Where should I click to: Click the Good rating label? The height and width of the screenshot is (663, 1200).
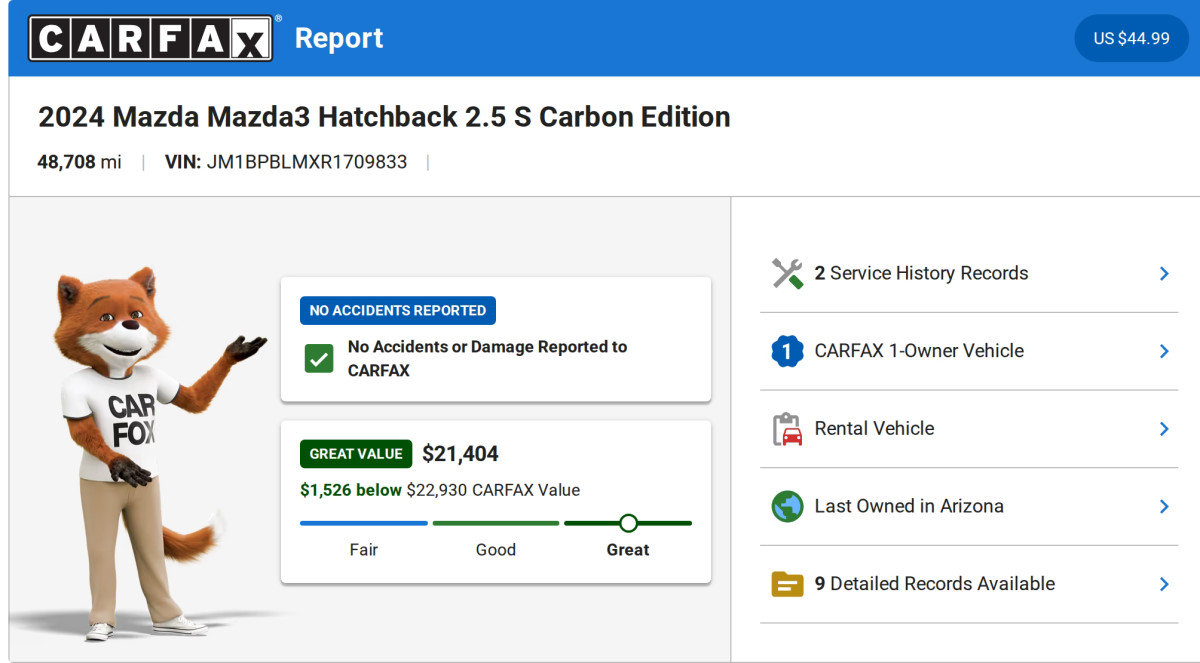496,550
